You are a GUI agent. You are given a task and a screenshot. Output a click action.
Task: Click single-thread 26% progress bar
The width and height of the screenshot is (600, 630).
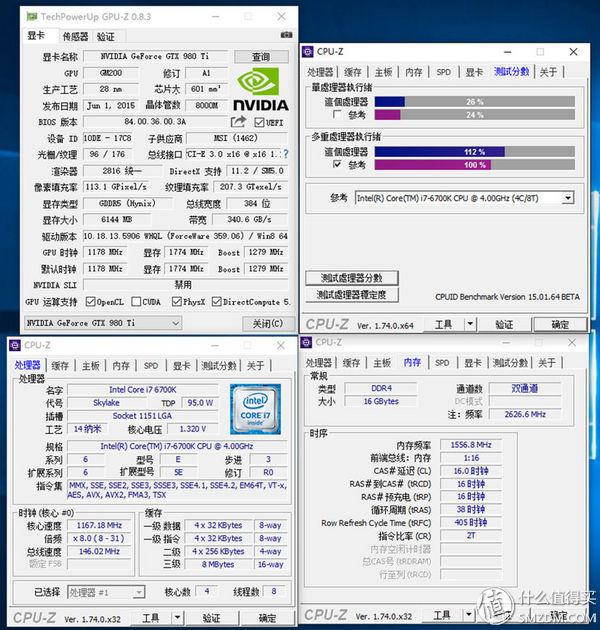(x=475, y=102)
